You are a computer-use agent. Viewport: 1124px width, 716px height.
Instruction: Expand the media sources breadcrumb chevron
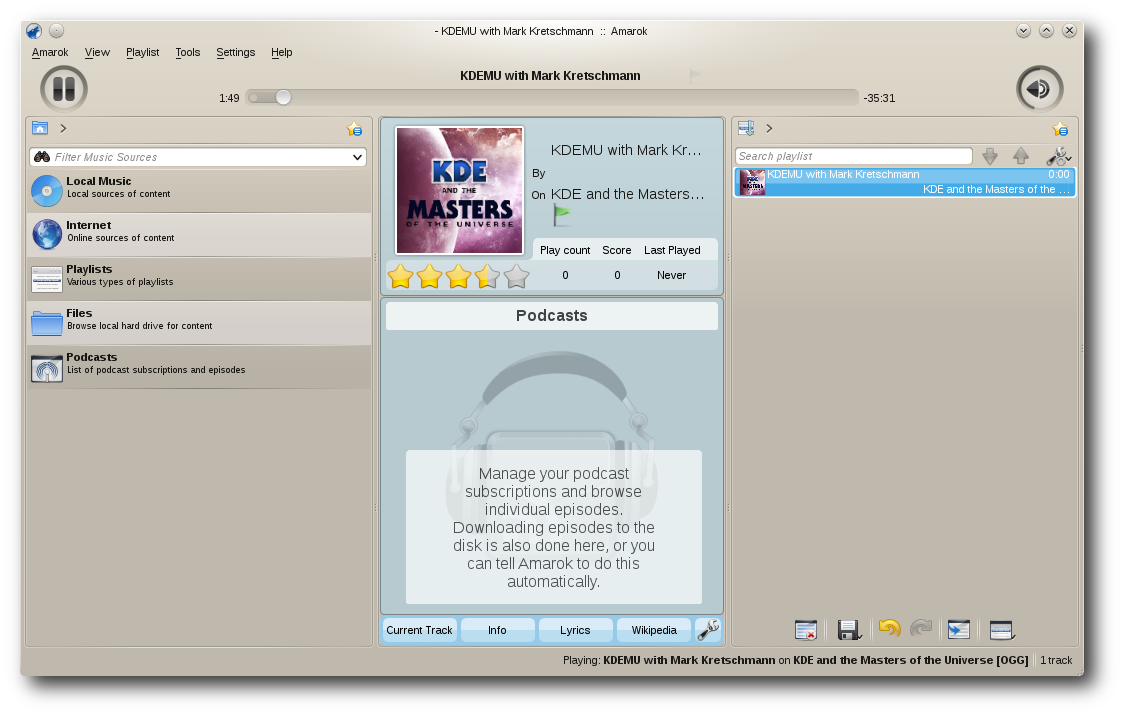coord(63,128)
